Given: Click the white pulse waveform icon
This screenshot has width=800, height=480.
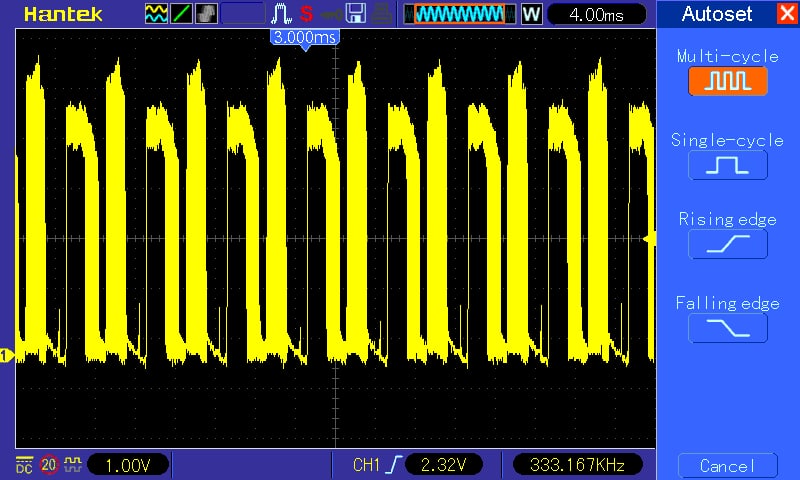Looking at the screenshot, I should (281, 14).
